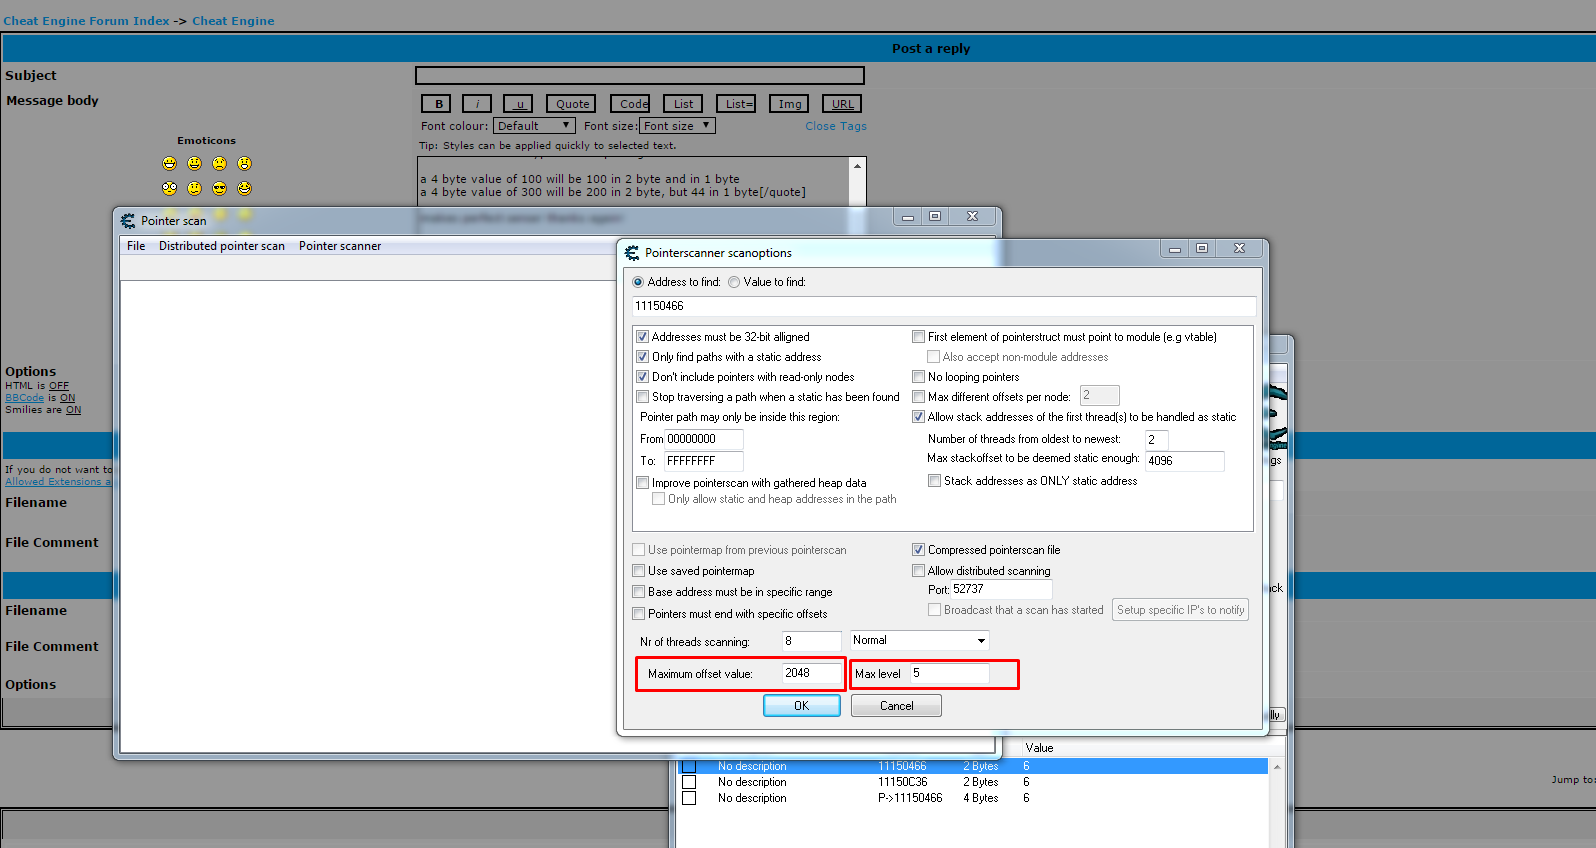Insert the shocked wide-eyed emoticon
This screenshot has height=848, width=1596.
(169, 188)
